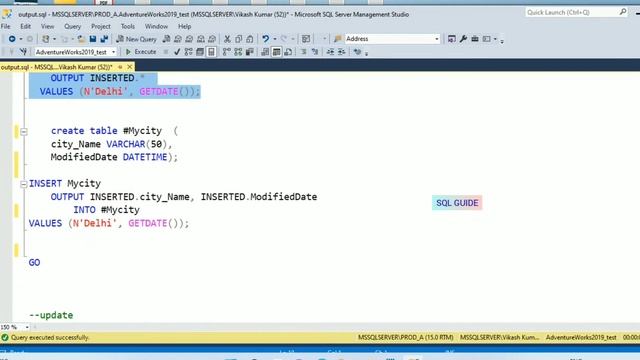The image size is (640, 360).
Task: Open an Analysis Services DMX query
Action: [x=189, y=39]
